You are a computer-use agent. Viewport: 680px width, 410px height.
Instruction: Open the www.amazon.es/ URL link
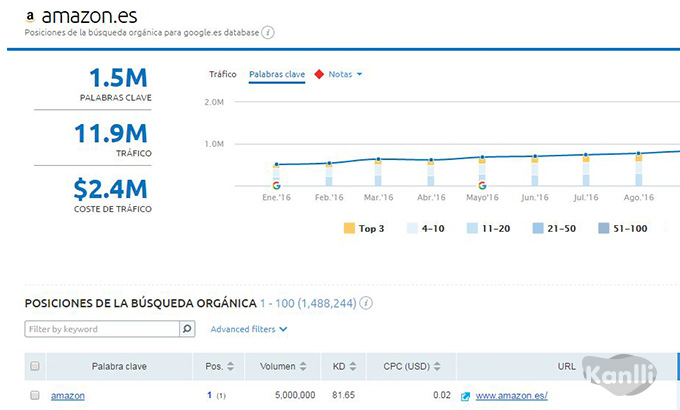pos(511,396)
